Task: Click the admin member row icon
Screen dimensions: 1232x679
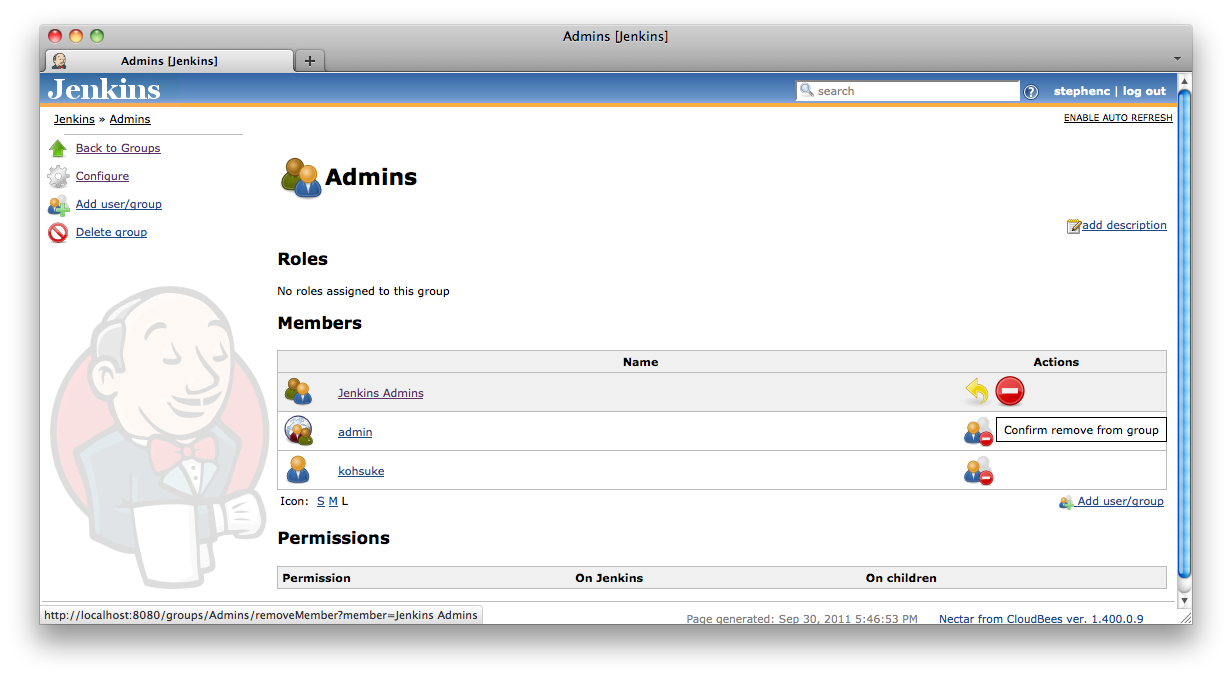Action: [x=298, y=431]
